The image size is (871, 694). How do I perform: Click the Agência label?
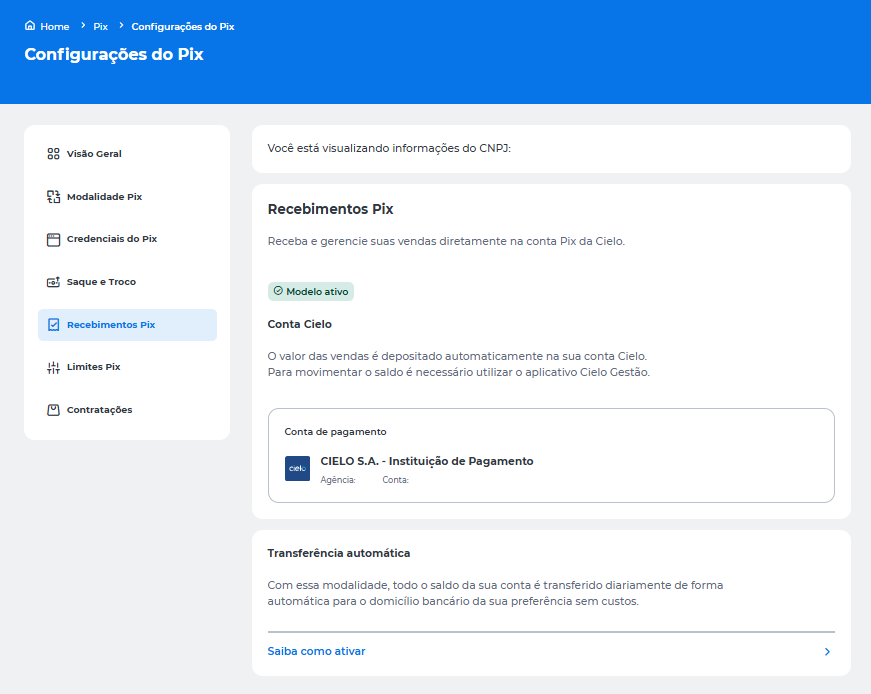(338, 480)
